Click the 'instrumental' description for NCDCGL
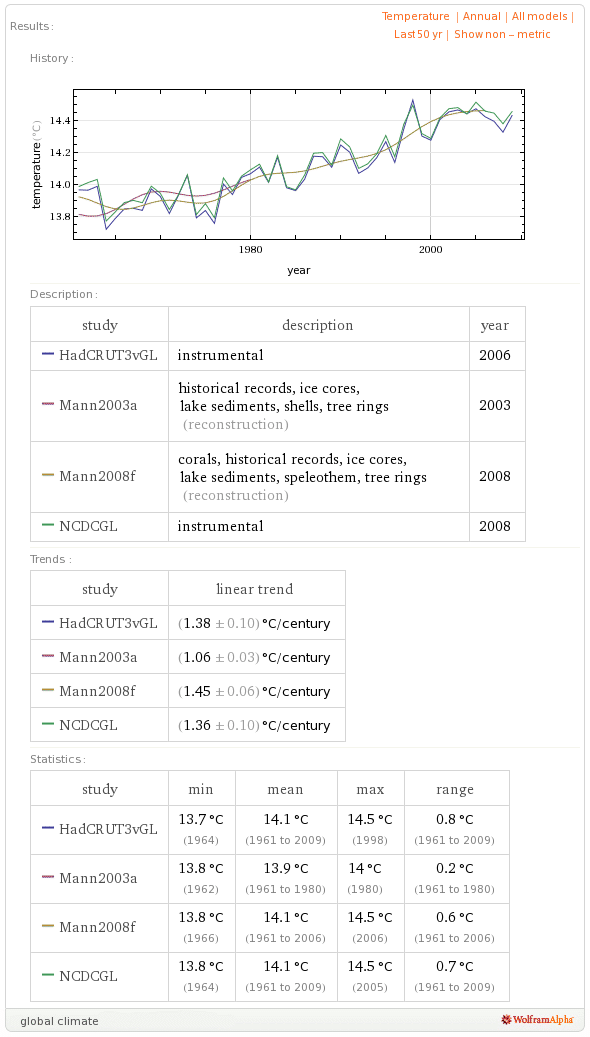Viewport: 590px width, 1037px height. click(x=220, y=526)
